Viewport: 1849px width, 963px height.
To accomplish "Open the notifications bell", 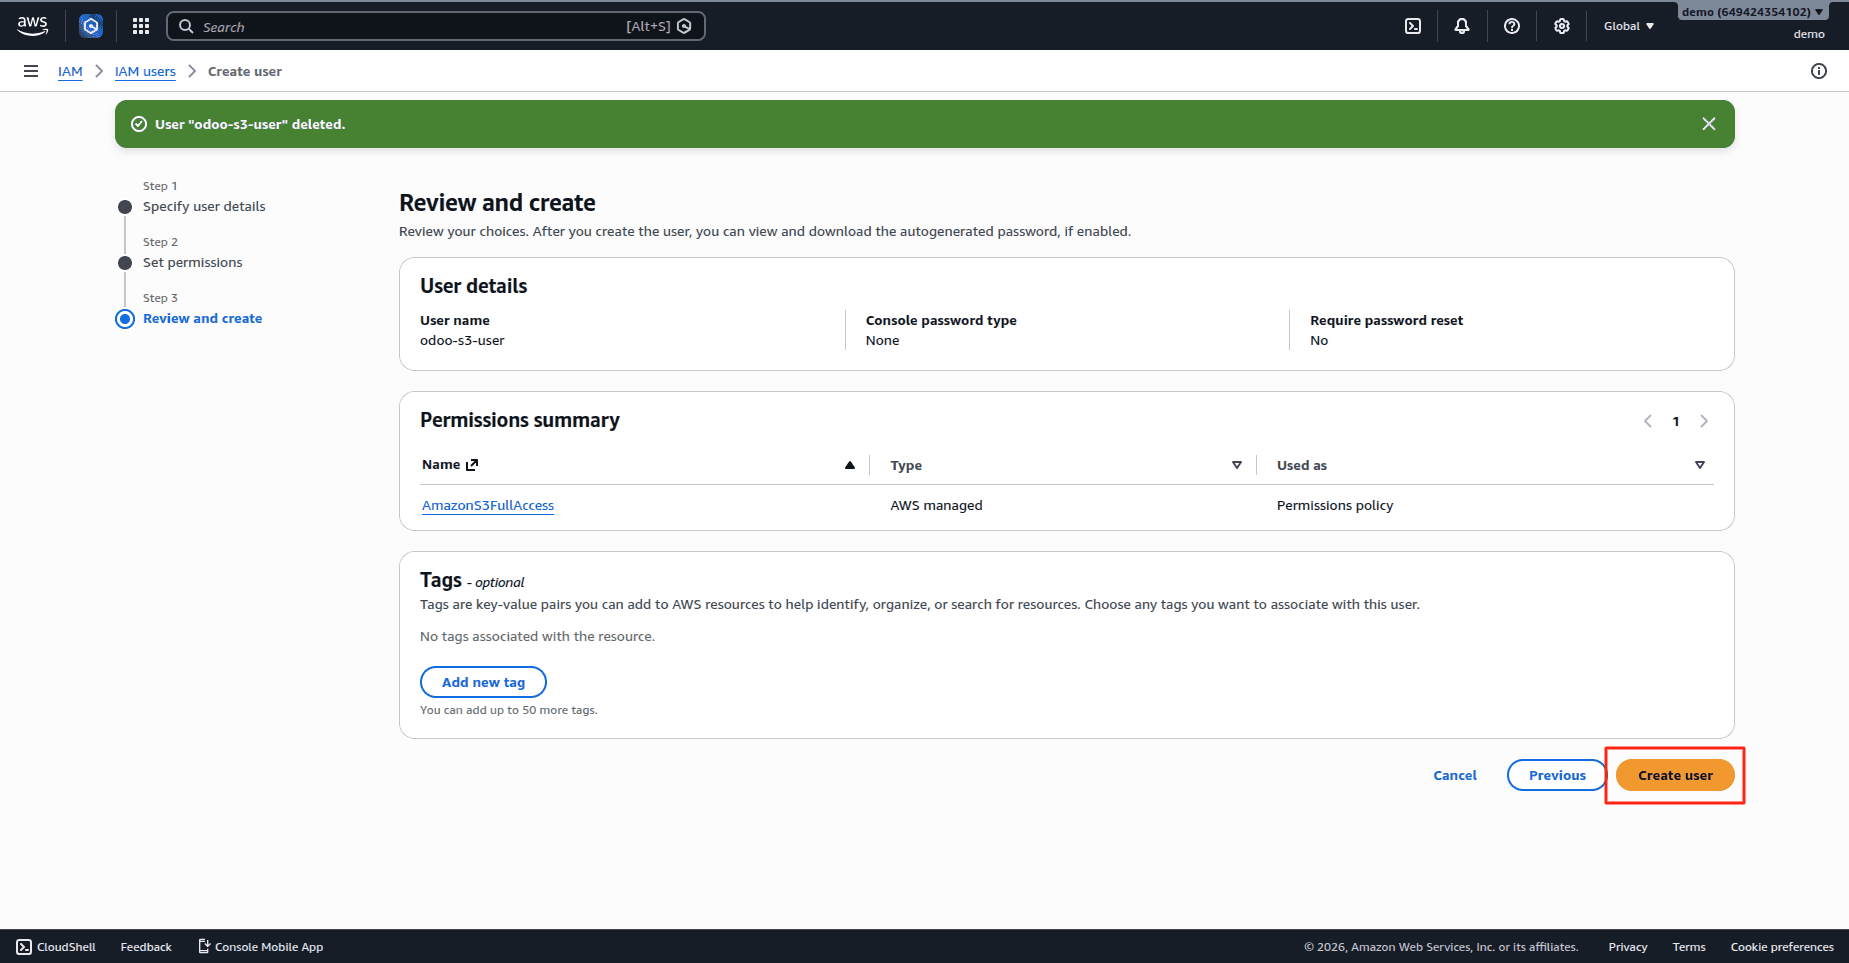I will pyautogui.click(x=1462, y=26).
